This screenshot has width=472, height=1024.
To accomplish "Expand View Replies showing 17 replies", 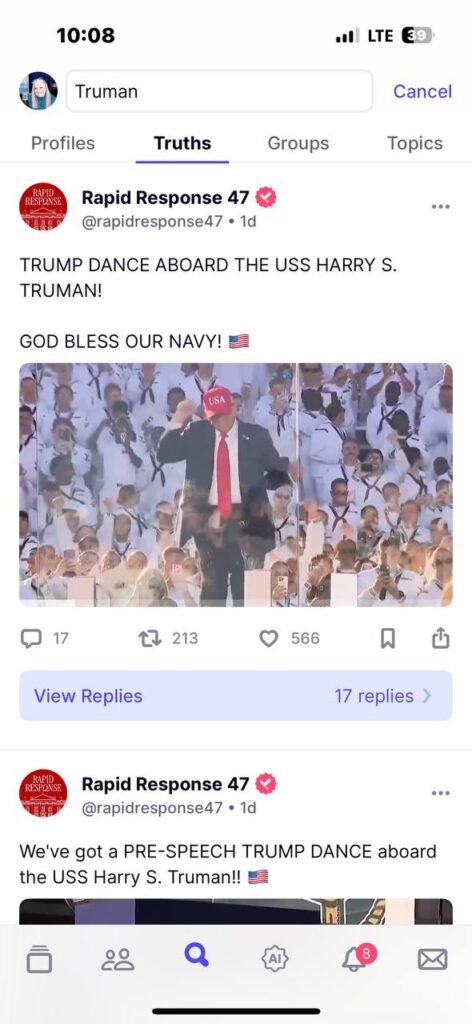I will click(x=236, y=696).
